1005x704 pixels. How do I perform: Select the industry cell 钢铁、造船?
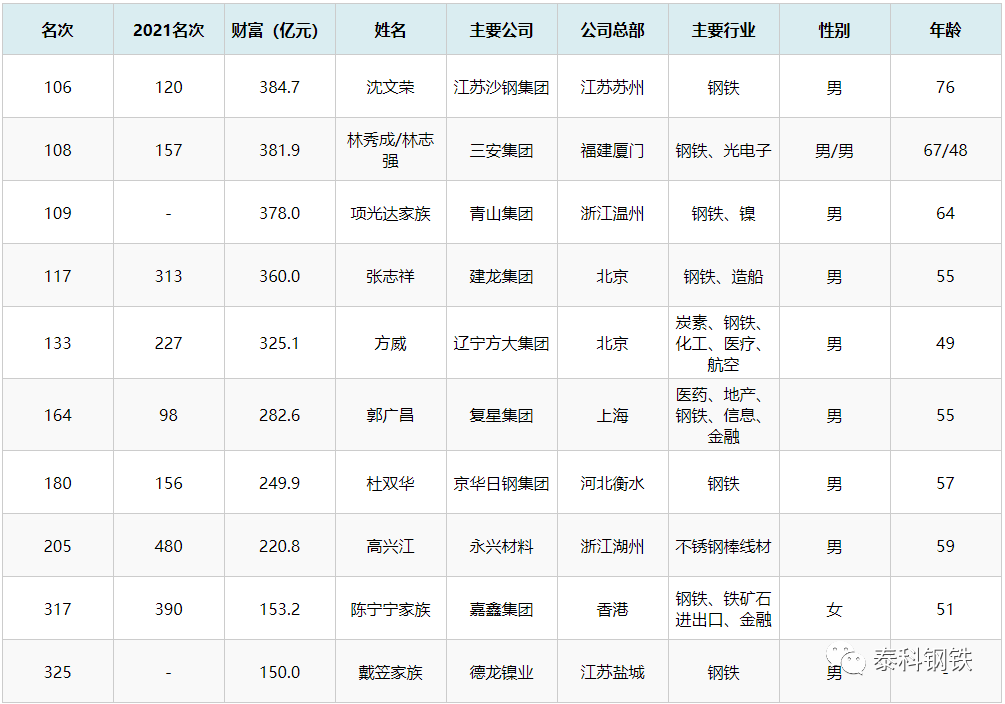pyautogui.click(x=723, y=276)
